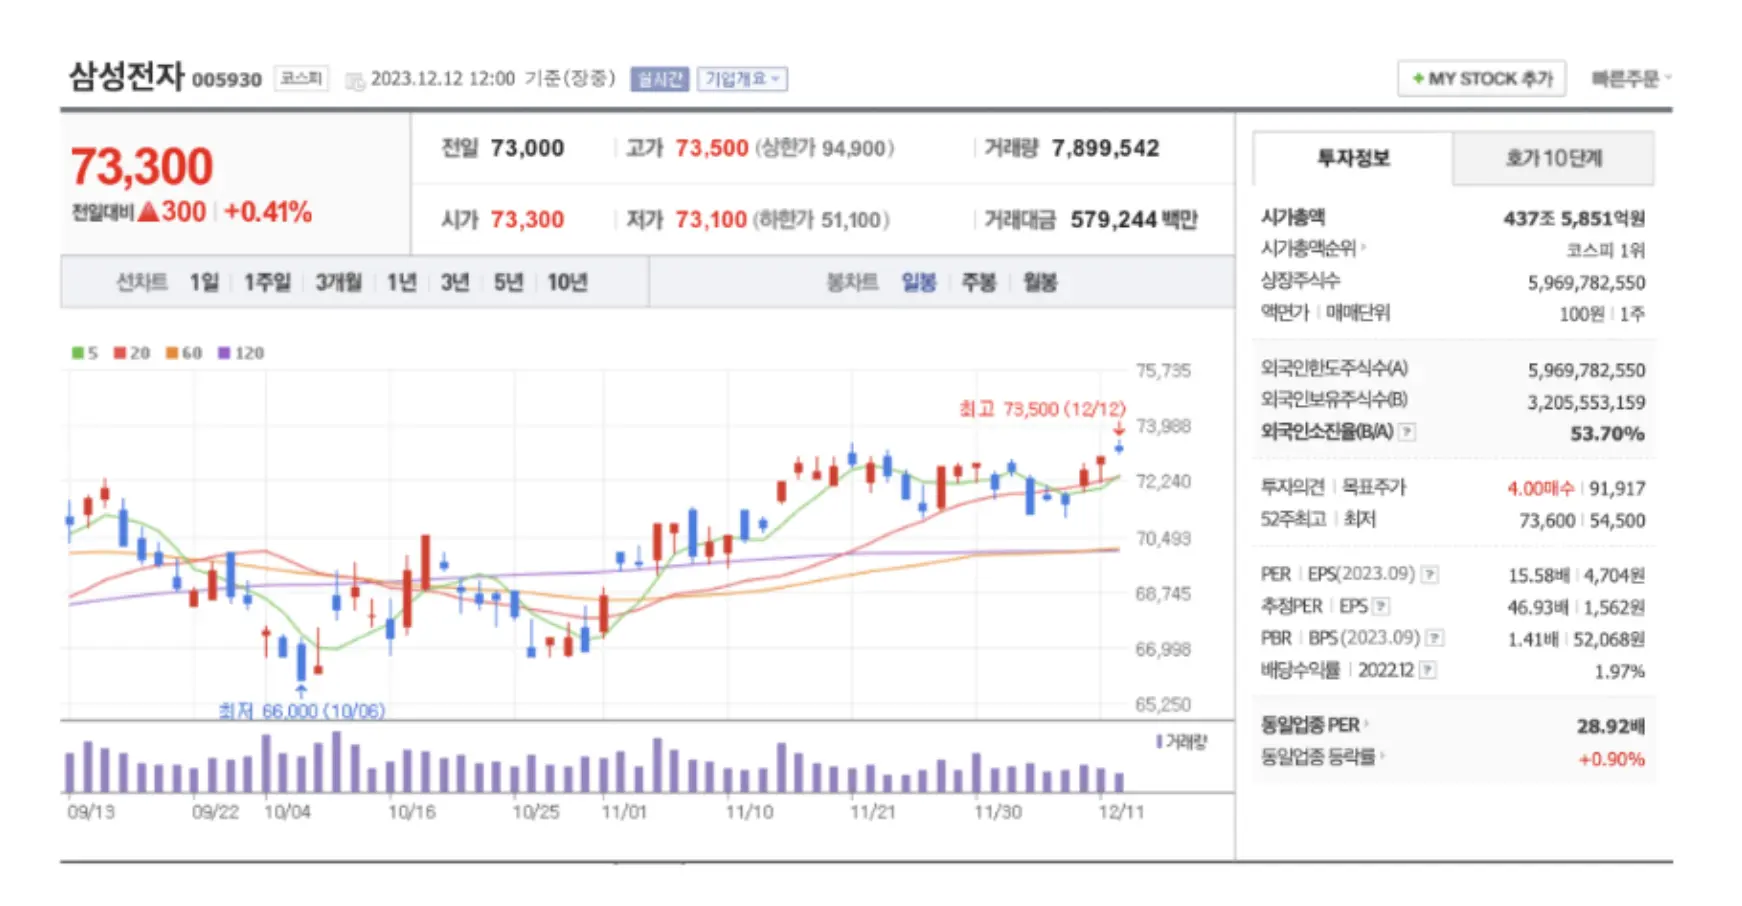Viewport: 1742px width, 906px height.
Task: Click the 10/04 date on chart axis
Action: 287,812
